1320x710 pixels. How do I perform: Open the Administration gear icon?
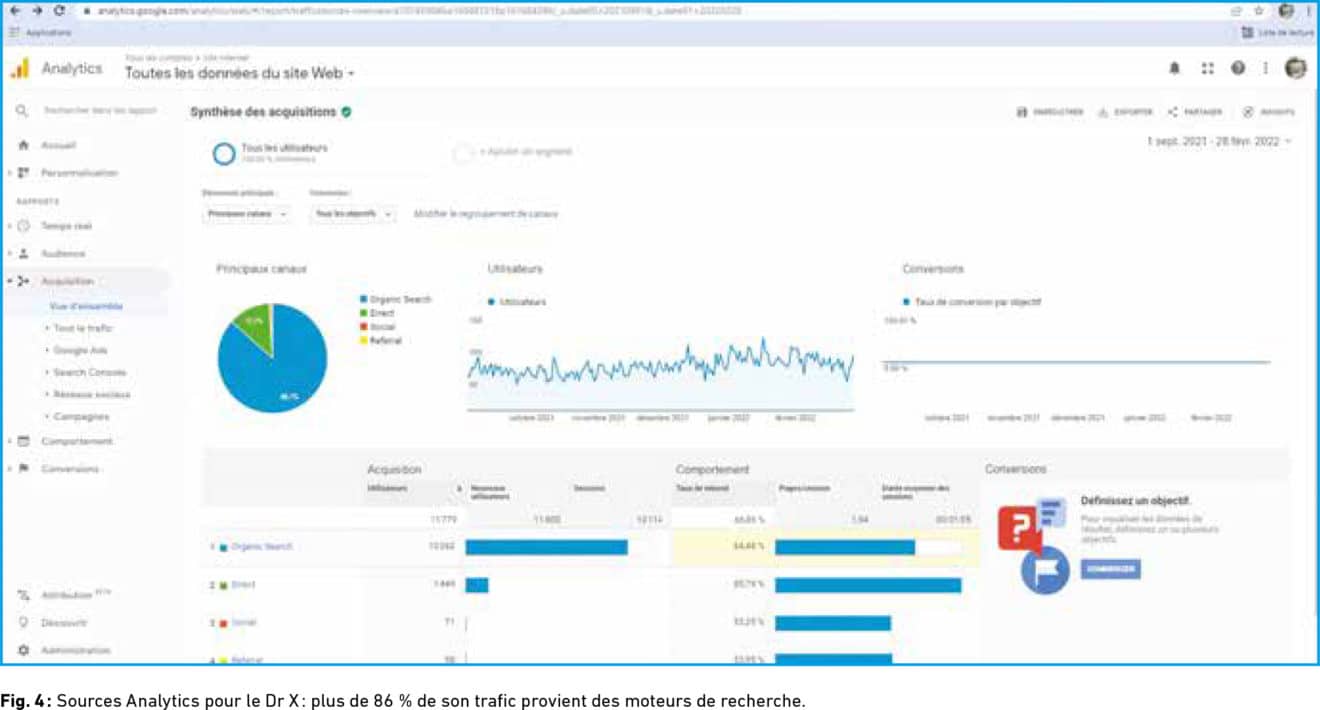click(24, 650)
